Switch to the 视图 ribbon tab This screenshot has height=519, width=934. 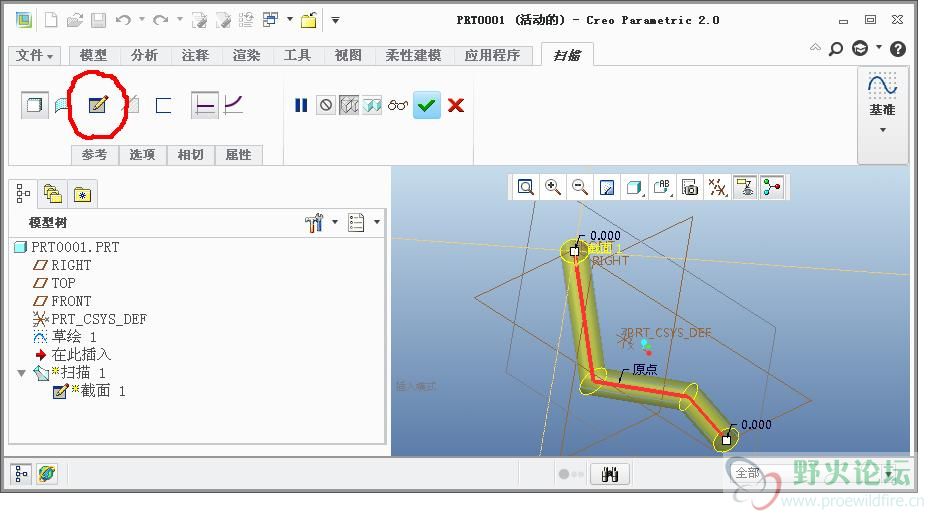[348, 55]
